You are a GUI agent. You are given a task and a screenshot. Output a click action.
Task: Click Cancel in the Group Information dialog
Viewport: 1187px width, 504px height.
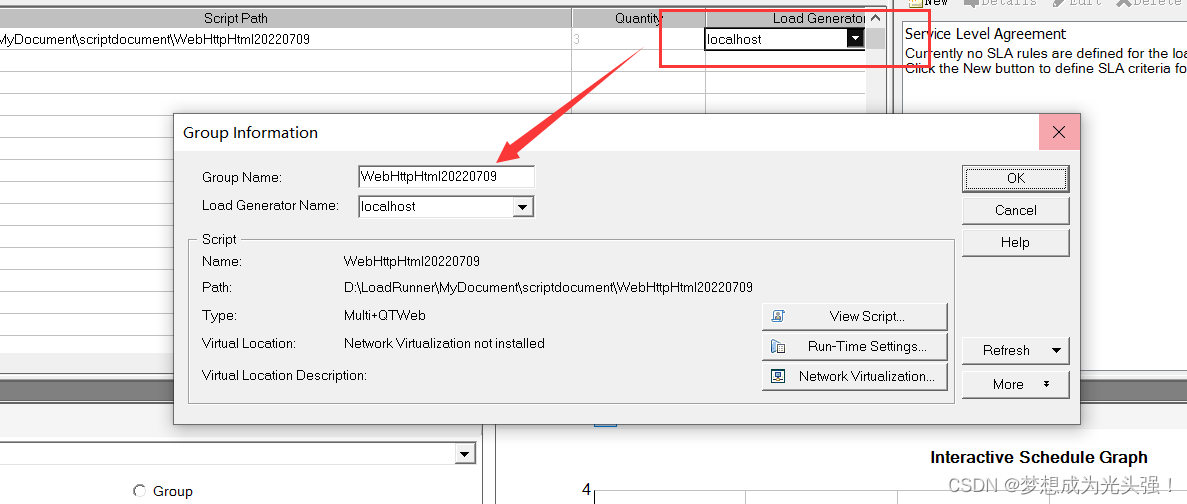(x=1015, y=210)
